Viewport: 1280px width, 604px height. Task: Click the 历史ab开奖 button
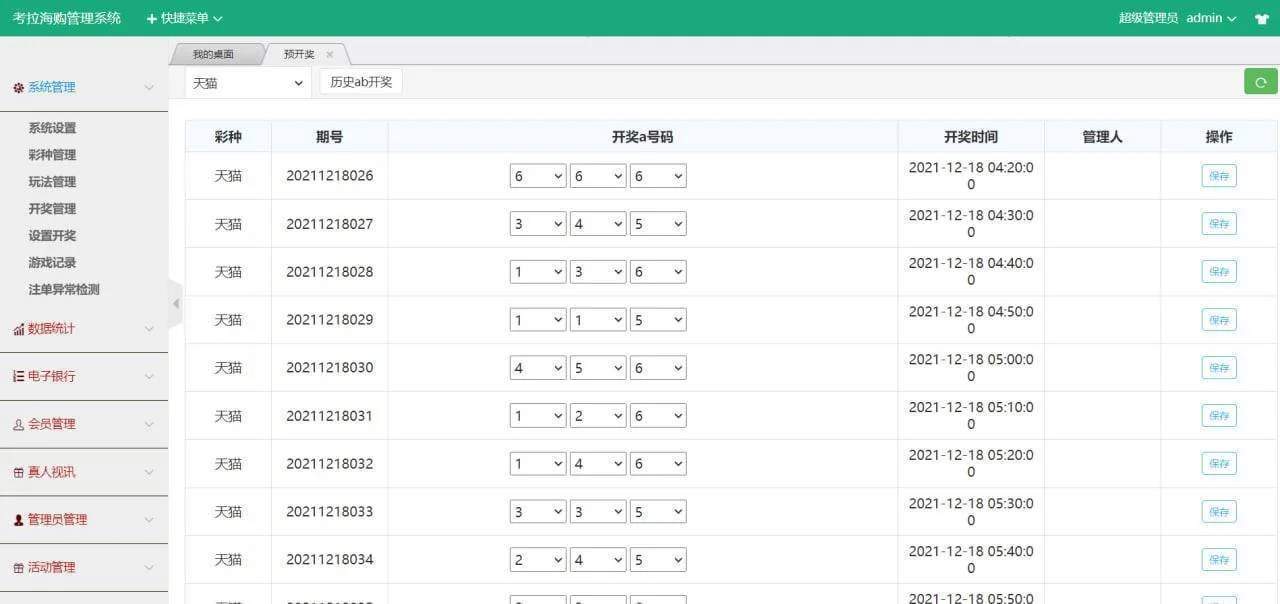click(x=361, y=82)
